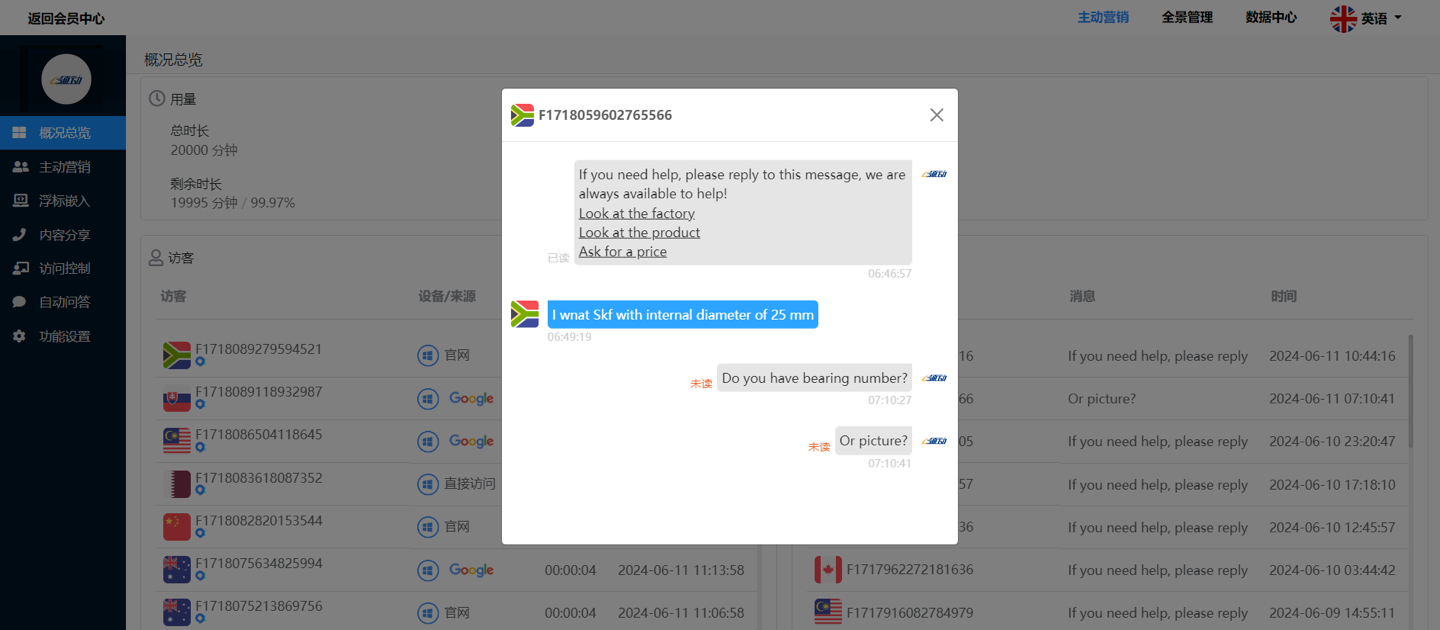Click the South Africa flag in chat header
The image size is (1440, 630).
click(x=522, y=115)
